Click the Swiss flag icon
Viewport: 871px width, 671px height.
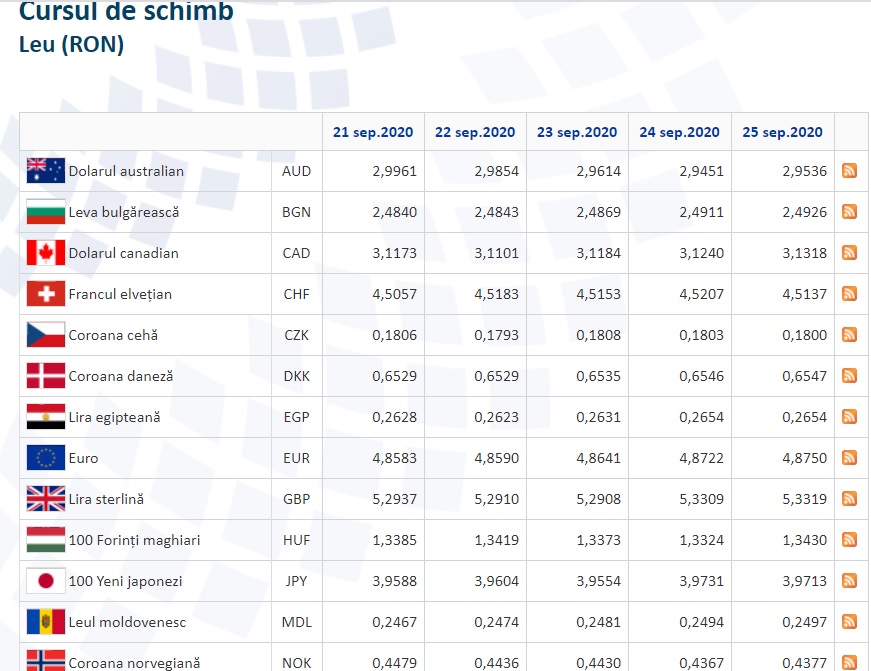click(46, 294)
